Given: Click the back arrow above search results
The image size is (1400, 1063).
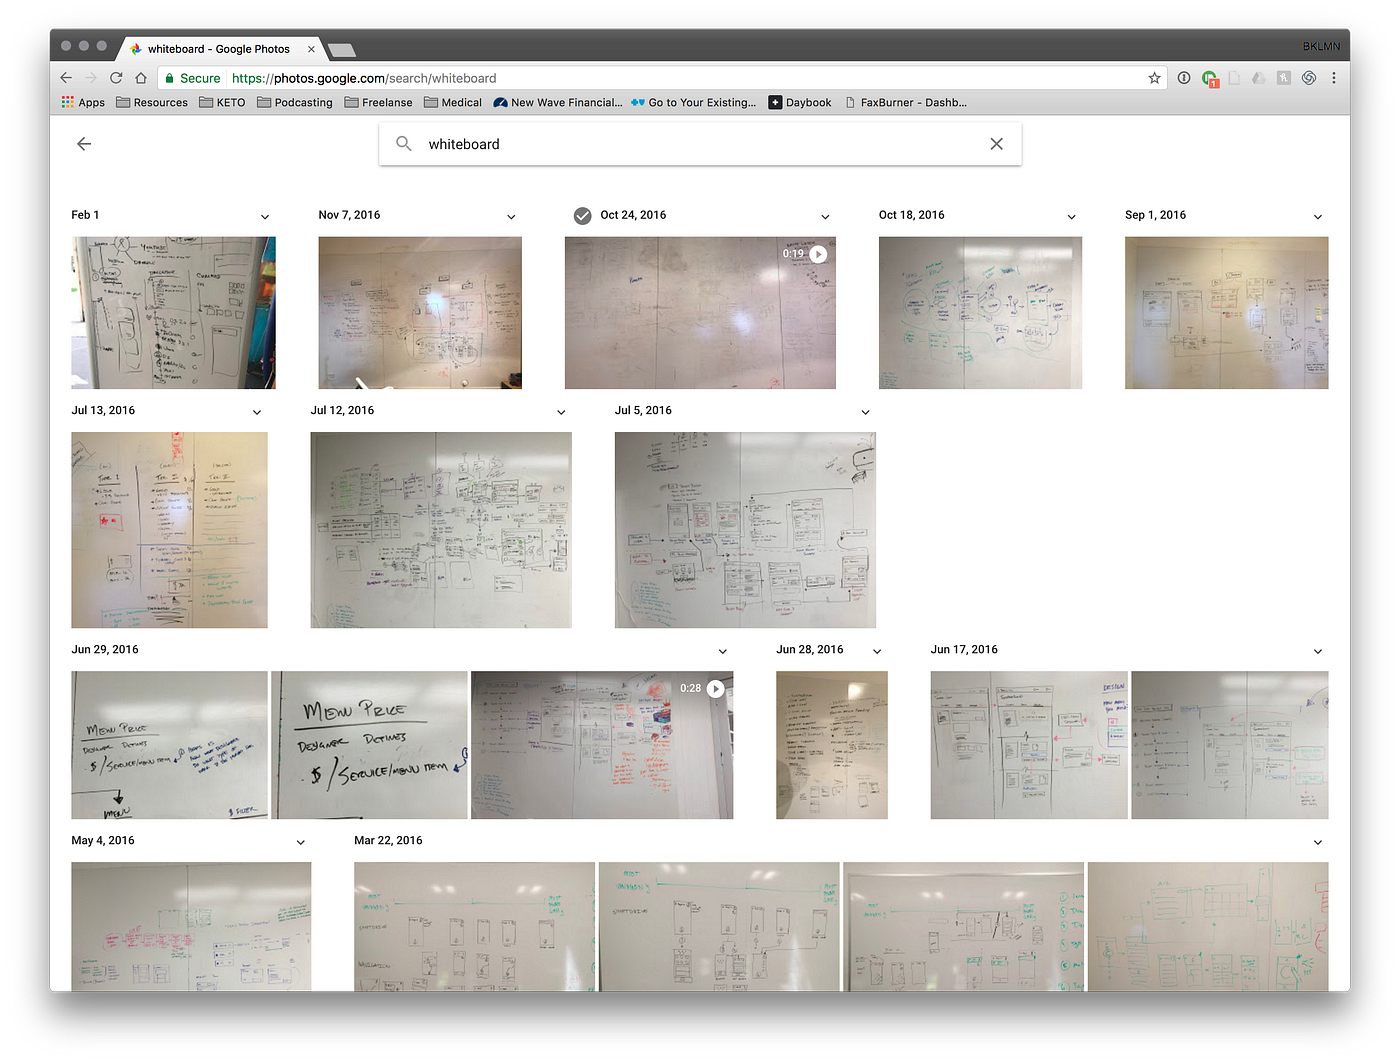Looking at the screenshot, I should point(84,143).
